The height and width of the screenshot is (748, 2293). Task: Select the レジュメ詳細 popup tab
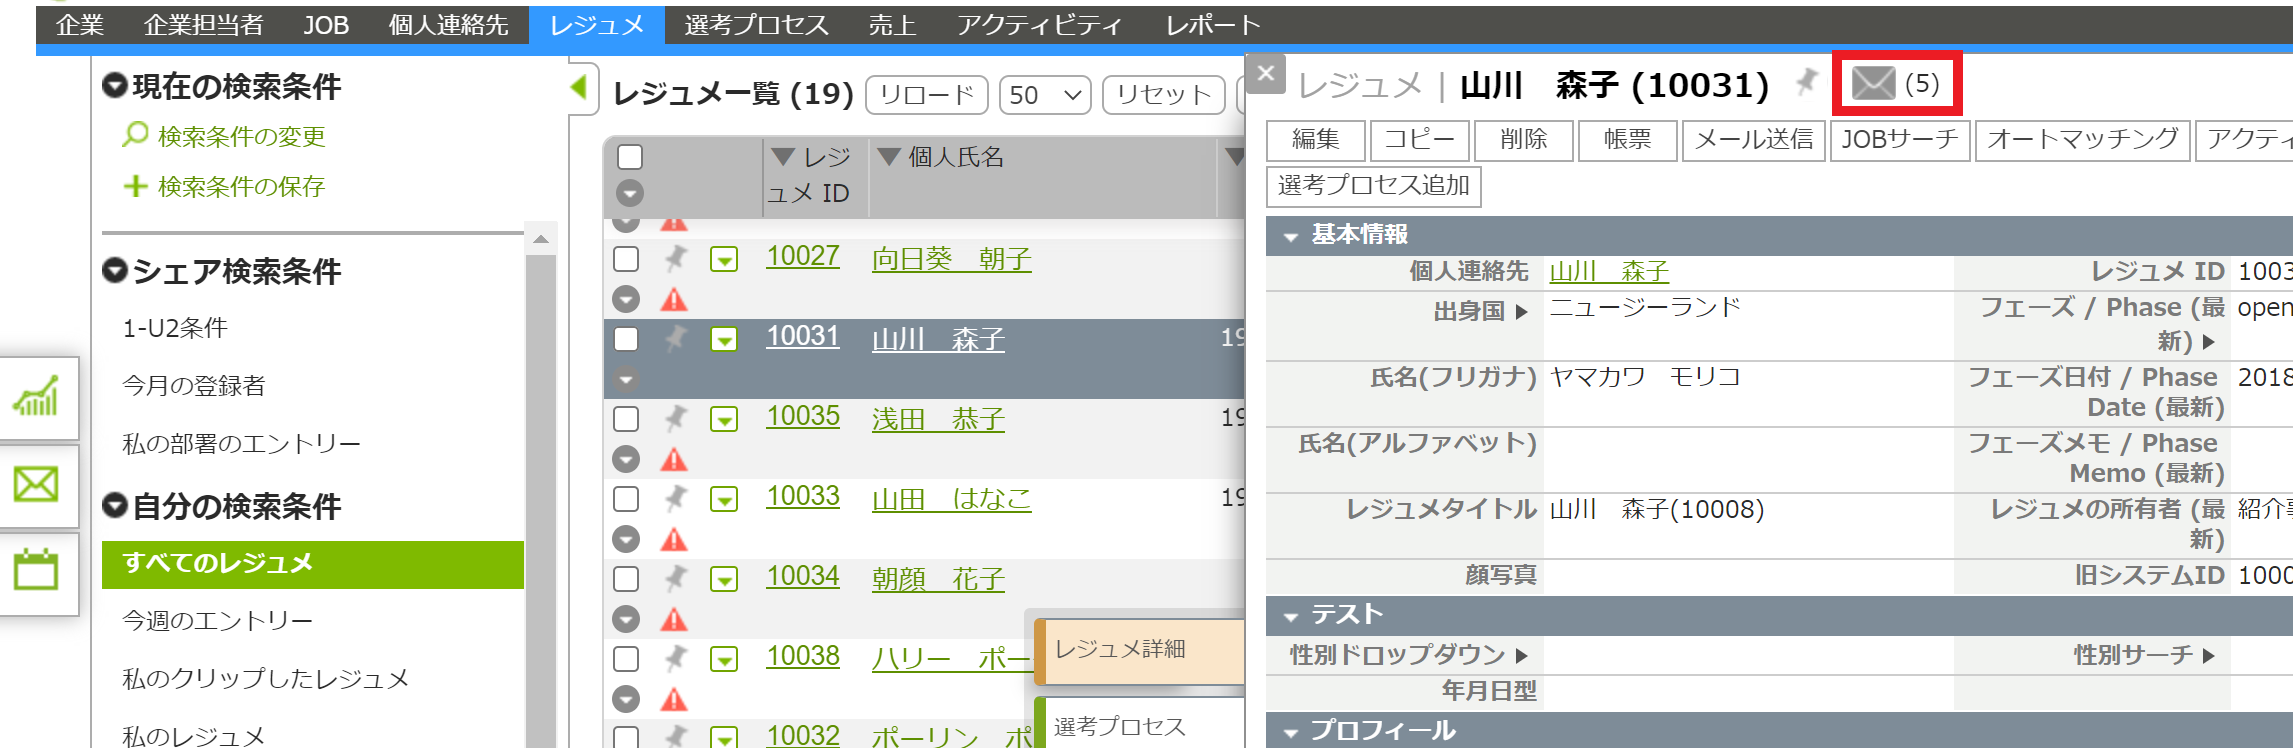[x=1139, y=650]
